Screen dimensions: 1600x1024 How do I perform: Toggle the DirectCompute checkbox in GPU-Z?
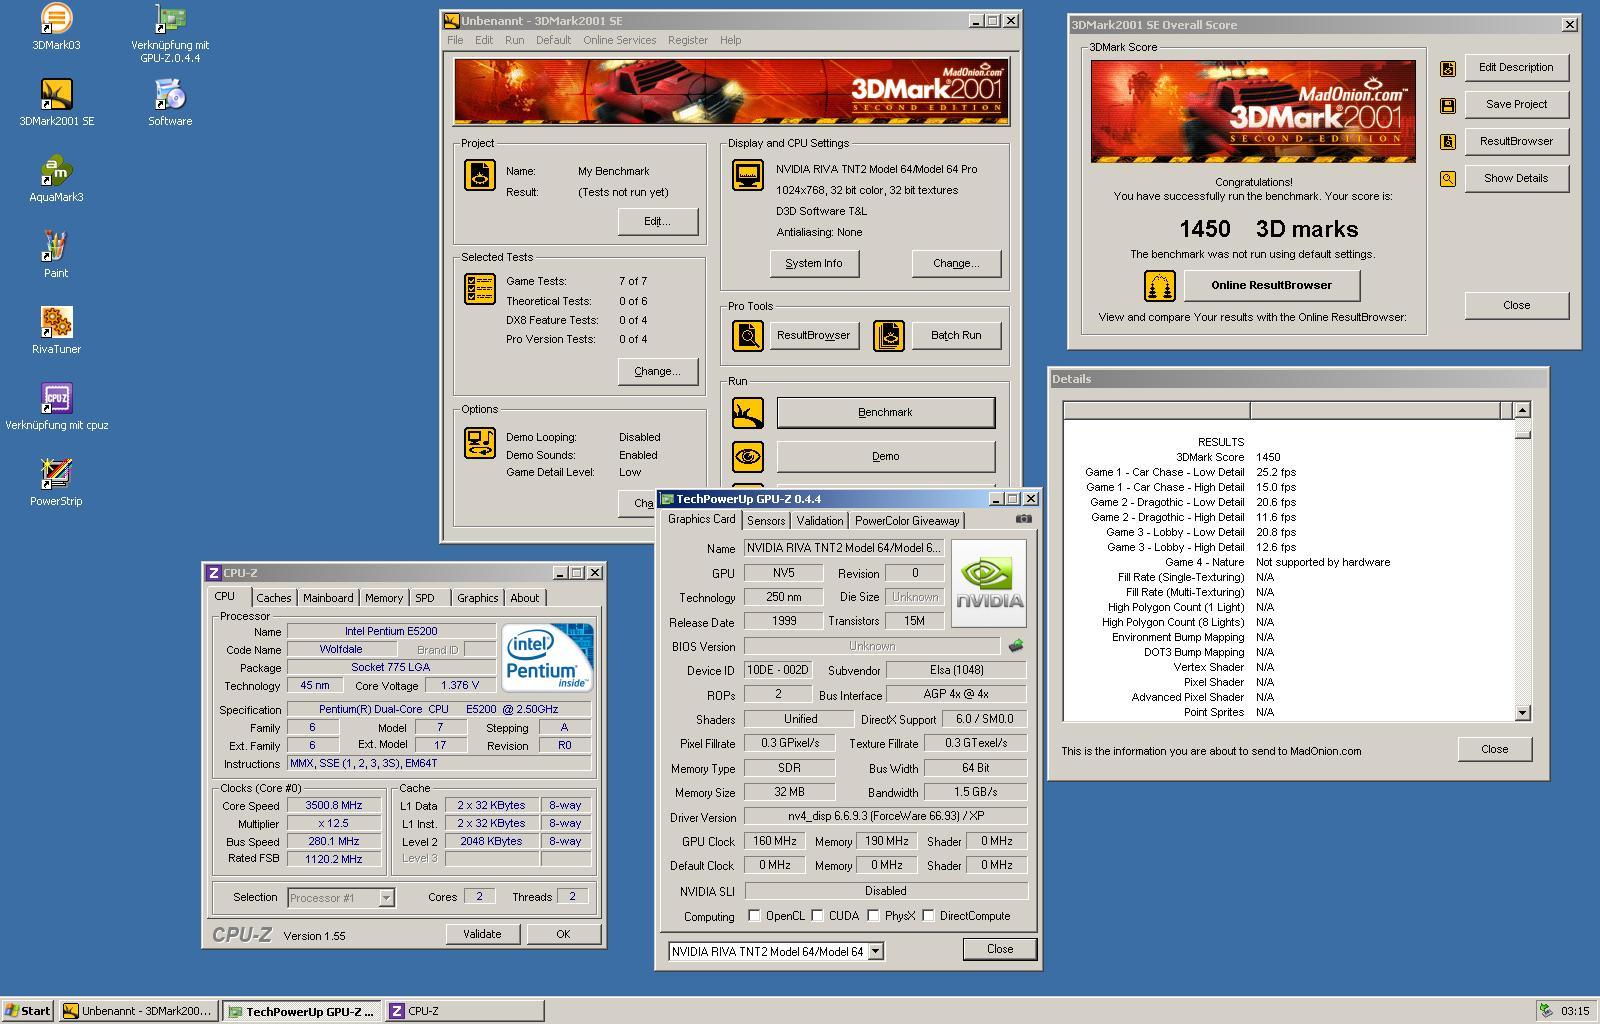928,916
